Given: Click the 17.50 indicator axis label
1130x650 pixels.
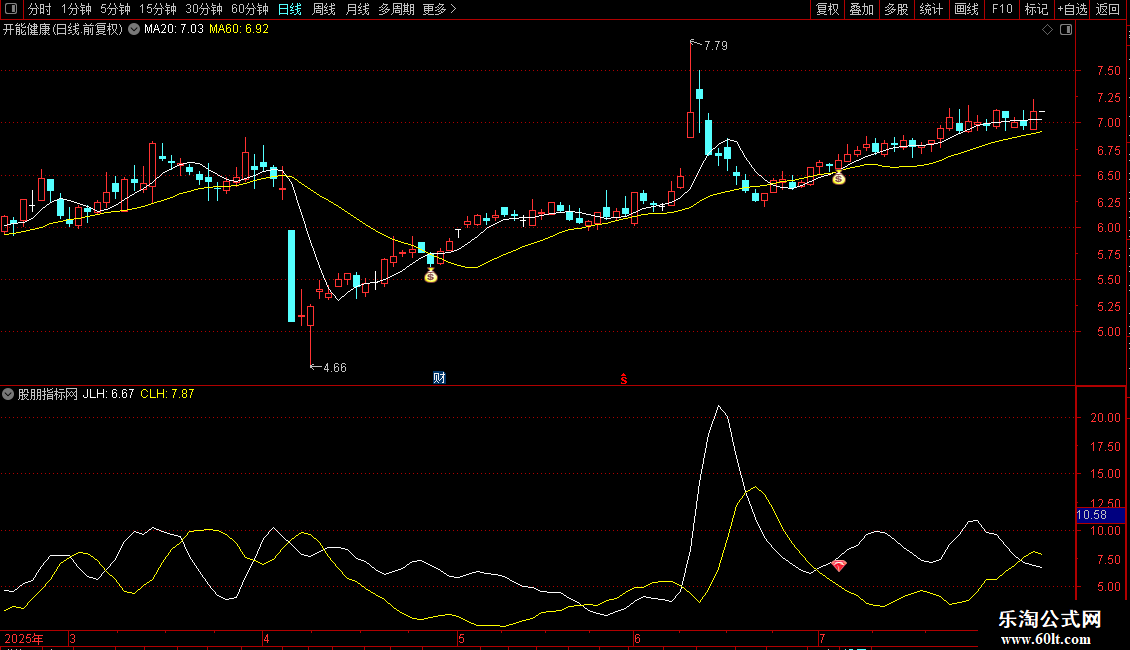Looking at the screenshot, I should pos(1105,447).
